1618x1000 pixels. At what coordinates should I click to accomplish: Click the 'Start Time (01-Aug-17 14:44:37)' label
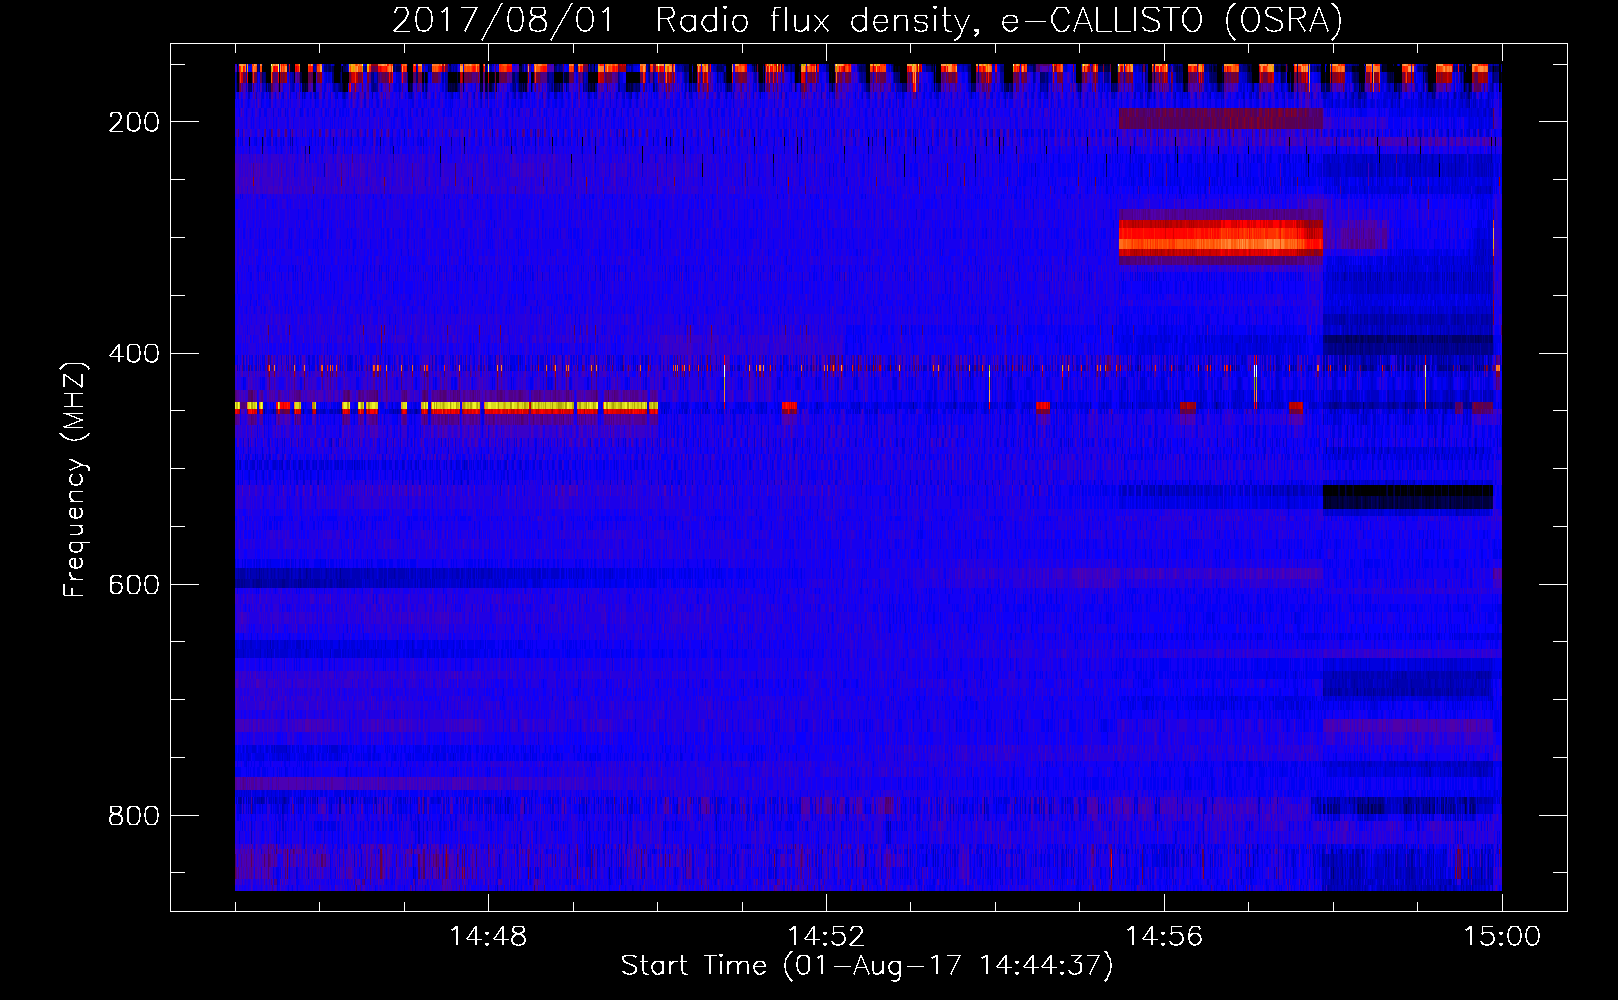pyautogui.click(x=866, y=966)
